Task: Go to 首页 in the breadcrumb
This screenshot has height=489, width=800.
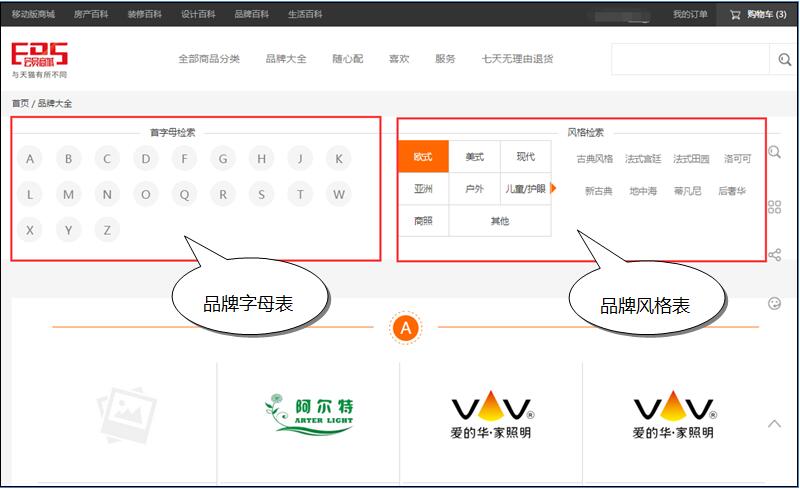Action: (20, 104)
